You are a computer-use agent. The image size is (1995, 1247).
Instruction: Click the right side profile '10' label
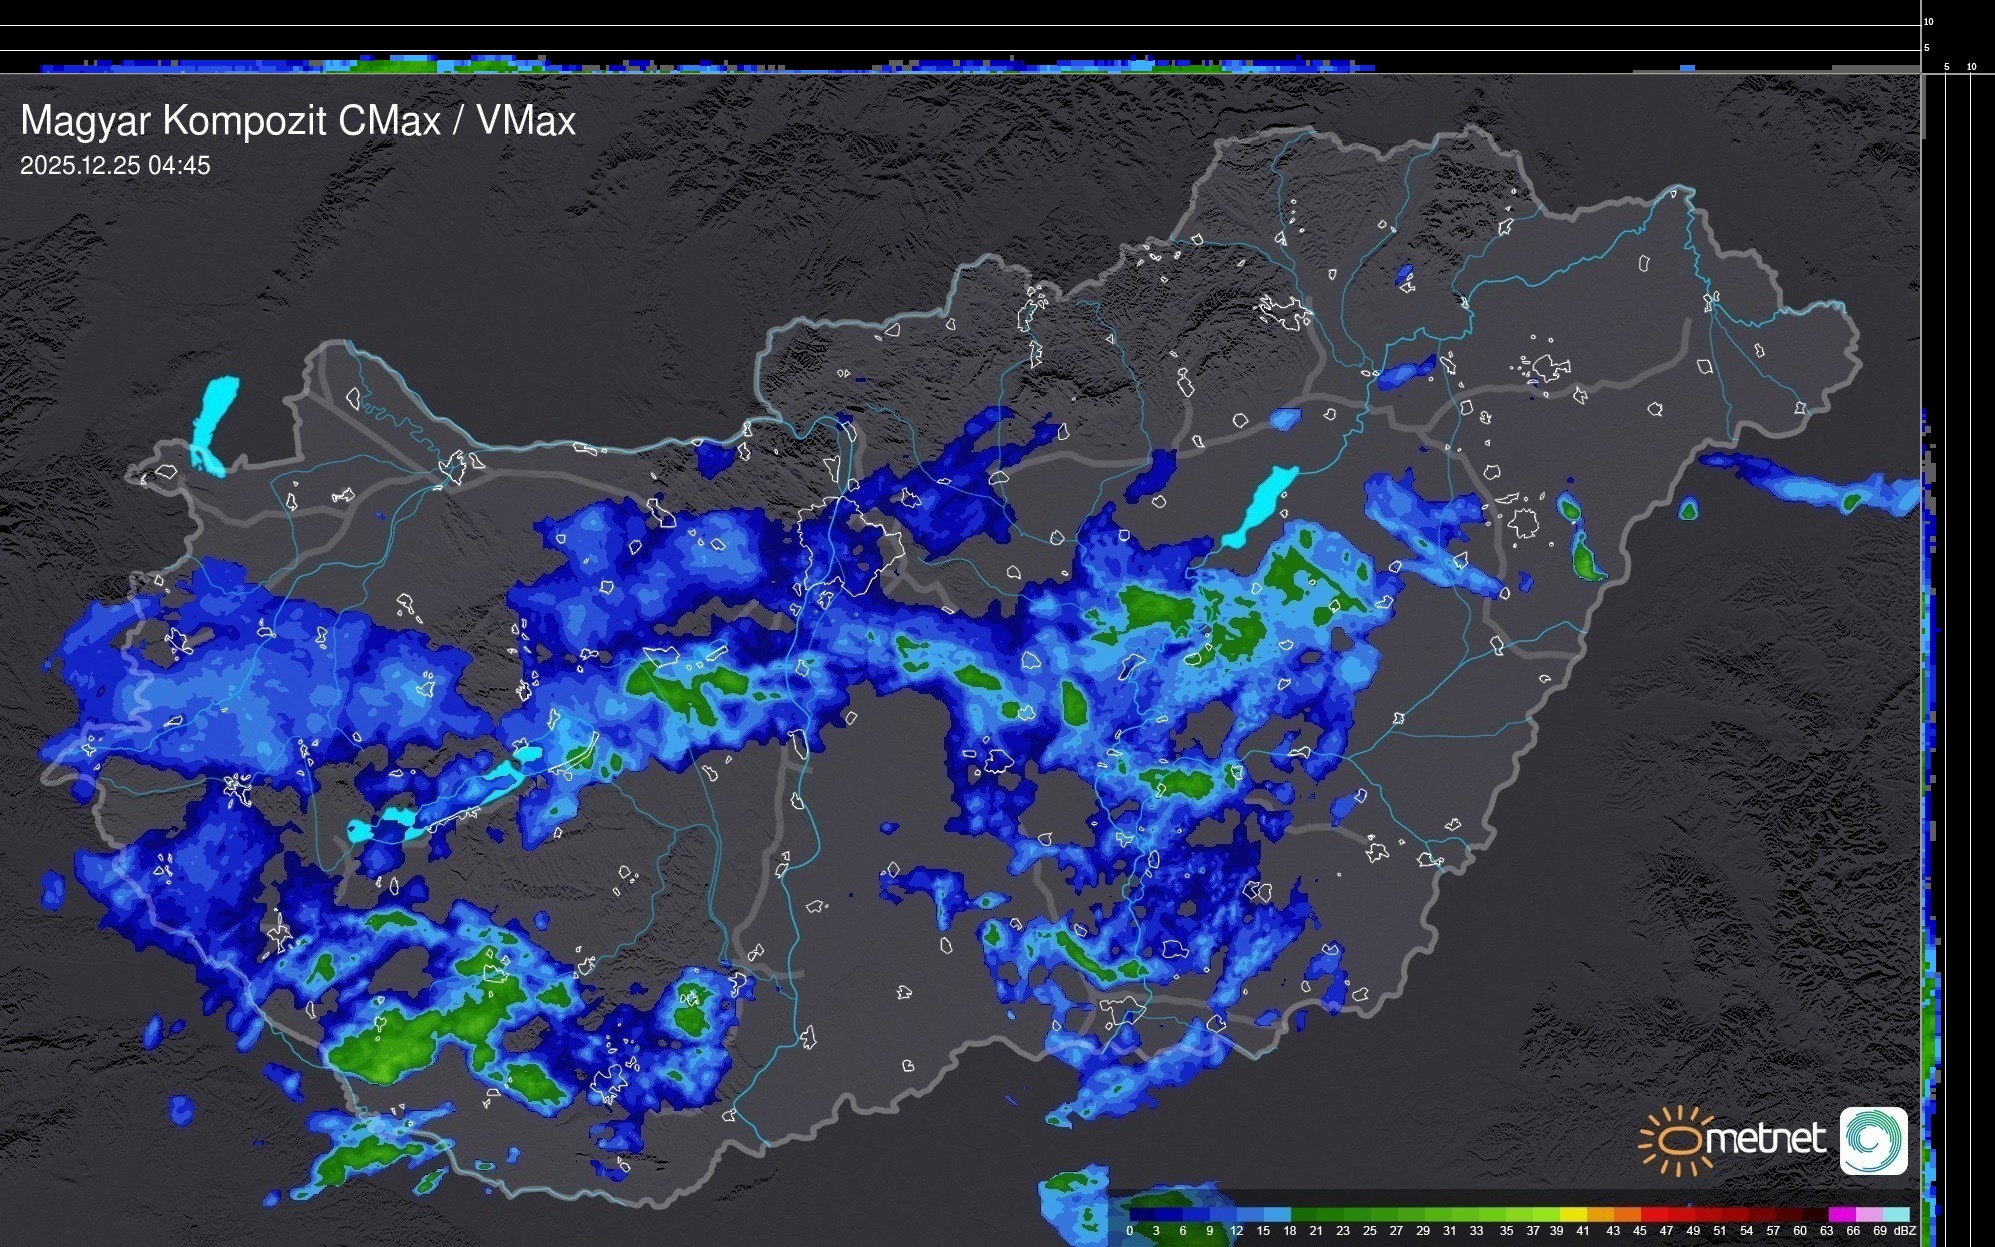click(x=1972, y=67)
